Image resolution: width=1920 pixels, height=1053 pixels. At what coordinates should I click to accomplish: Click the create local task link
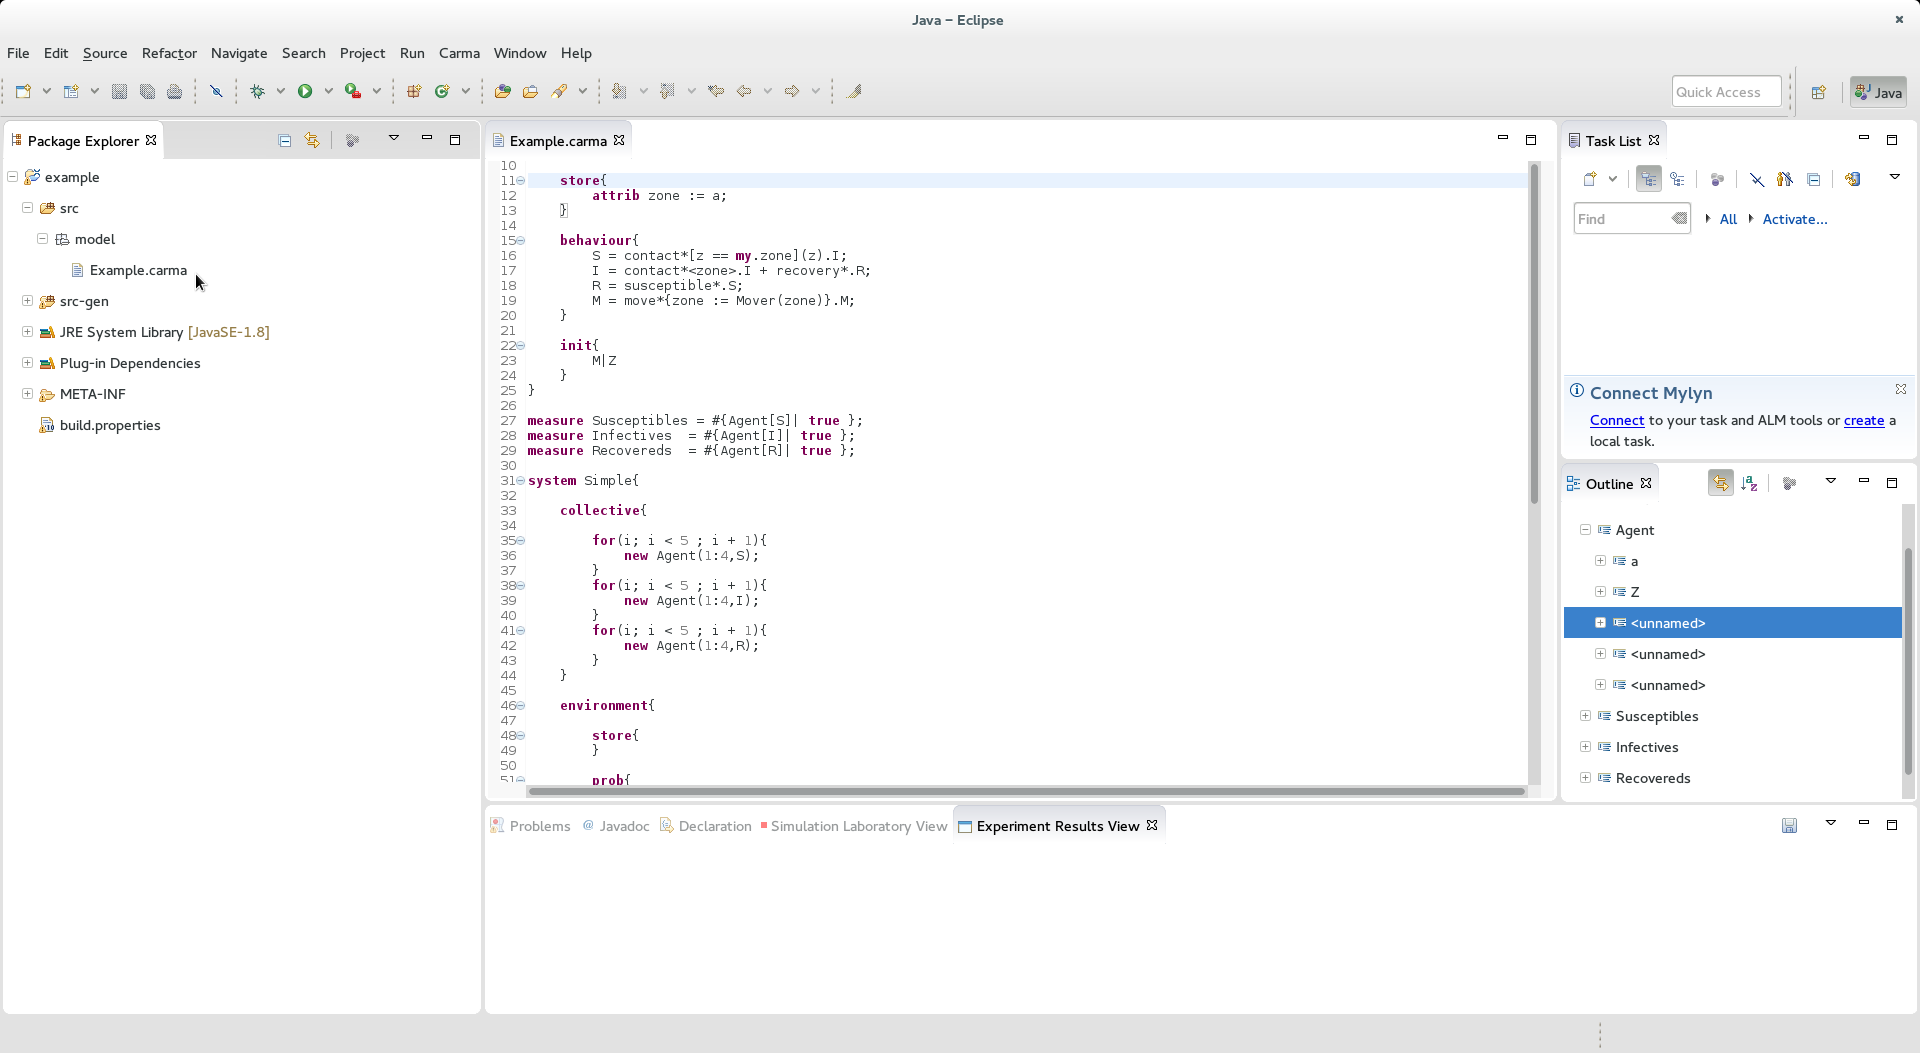[x=1864, y=420]
